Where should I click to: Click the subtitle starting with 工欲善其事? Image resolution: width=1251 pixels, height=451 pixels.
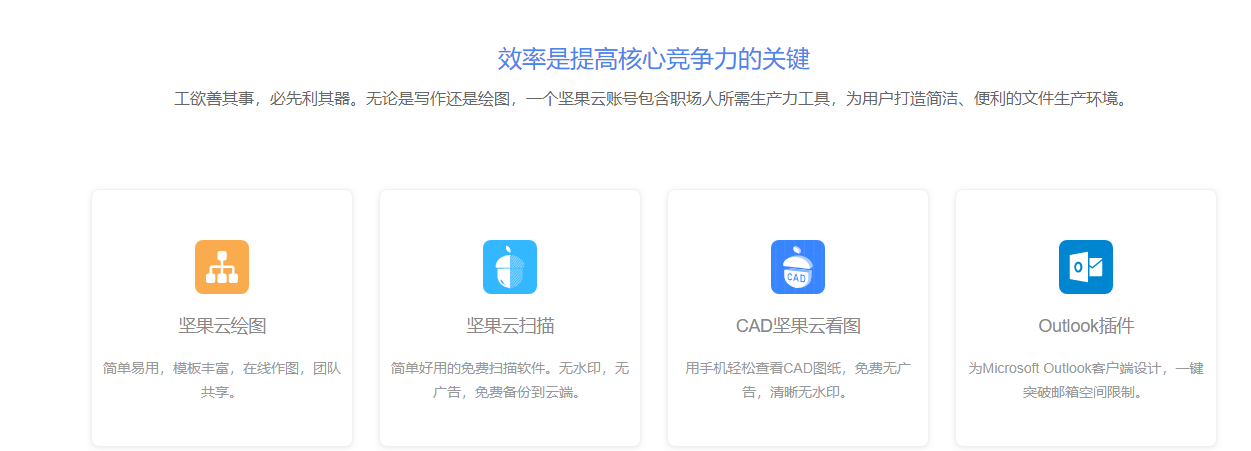(x=653, y=99)
